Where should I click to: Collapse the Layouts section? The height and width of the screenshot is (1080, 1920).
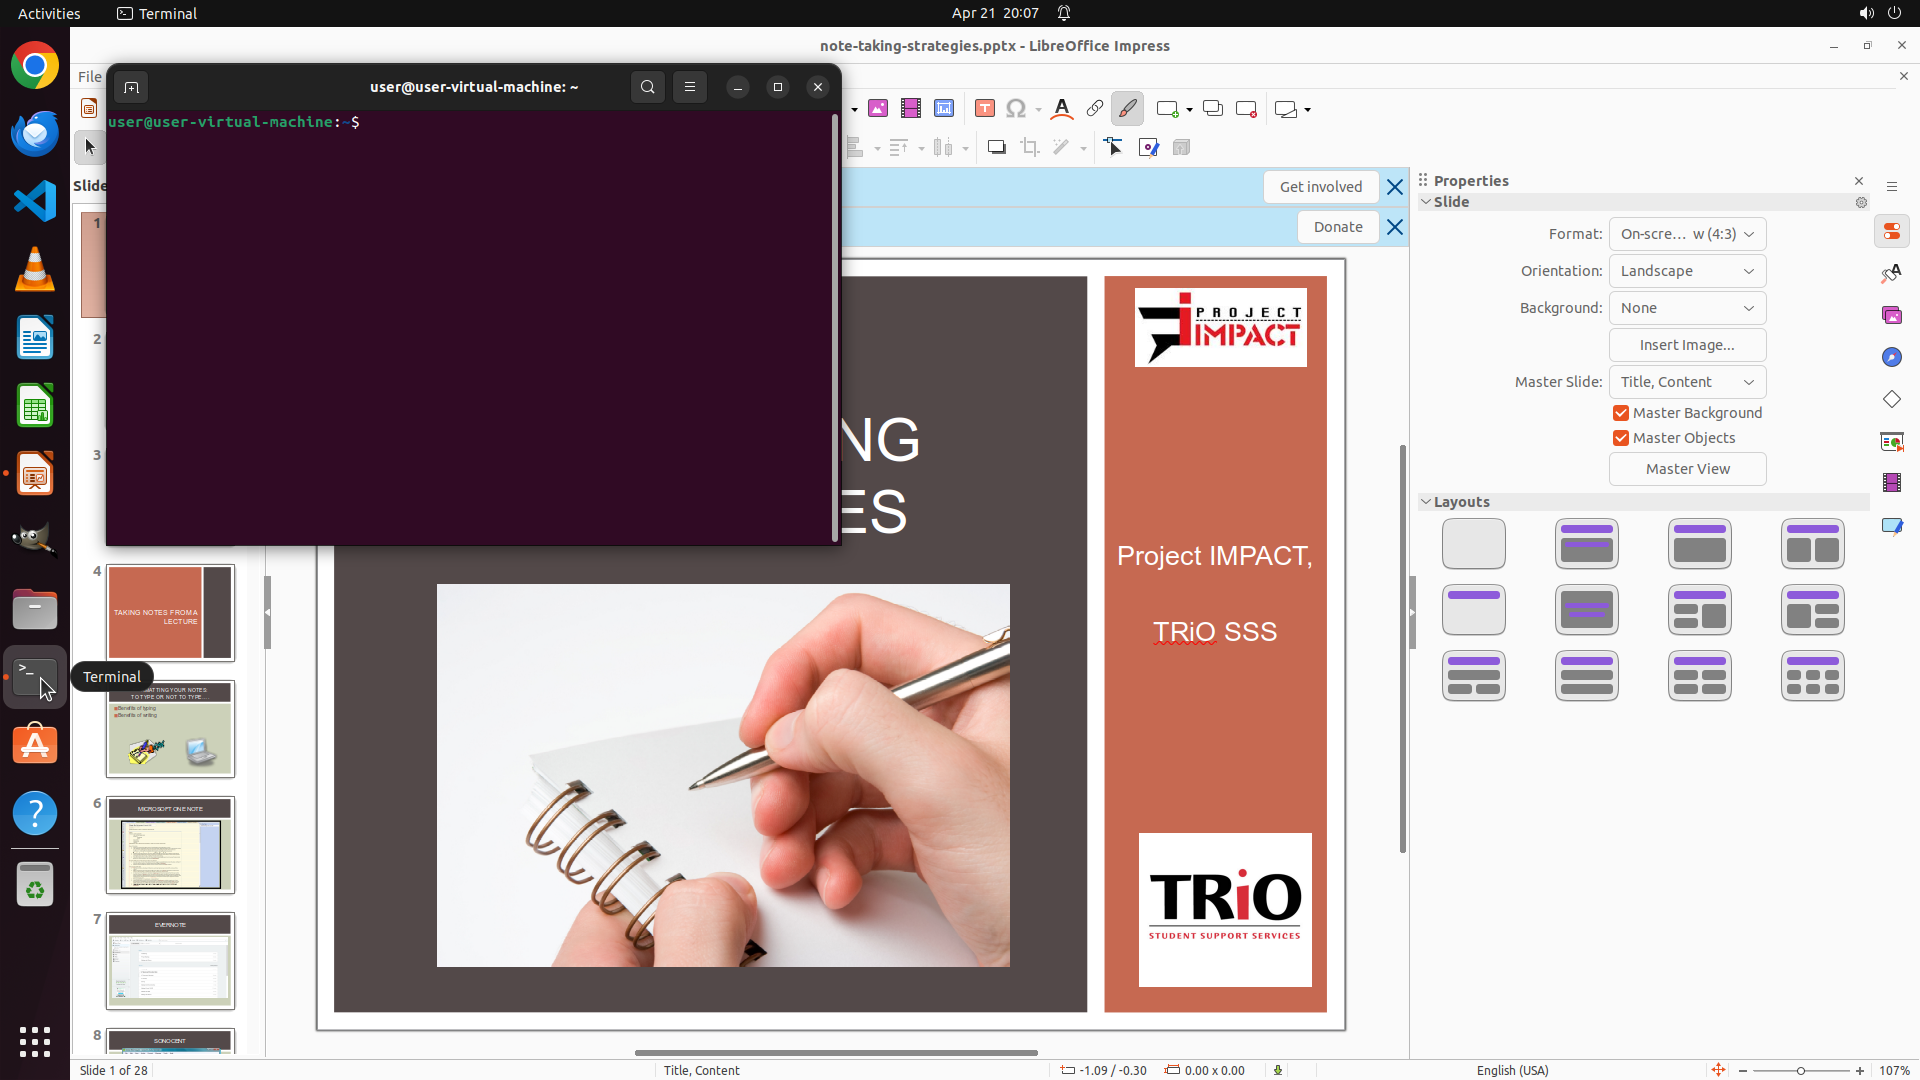tap(1426, 502)
